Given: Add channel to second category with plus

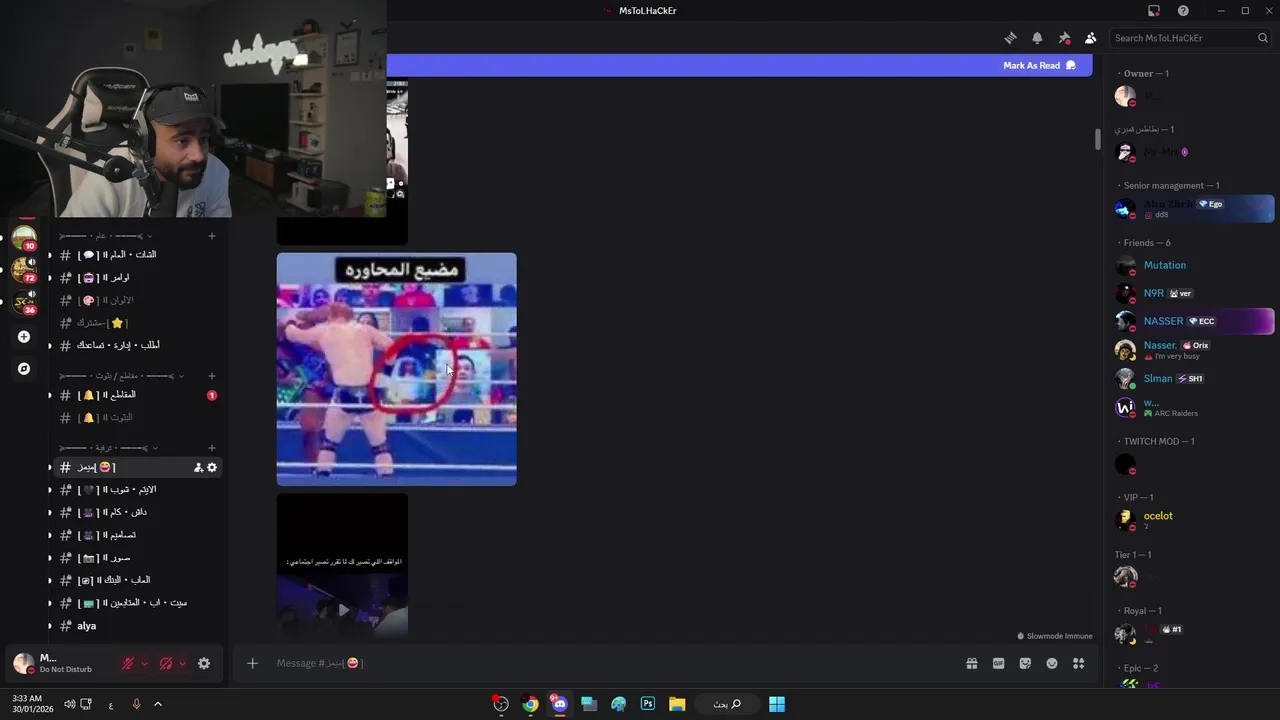Looking at the screenshot, I should coord(212,376).
